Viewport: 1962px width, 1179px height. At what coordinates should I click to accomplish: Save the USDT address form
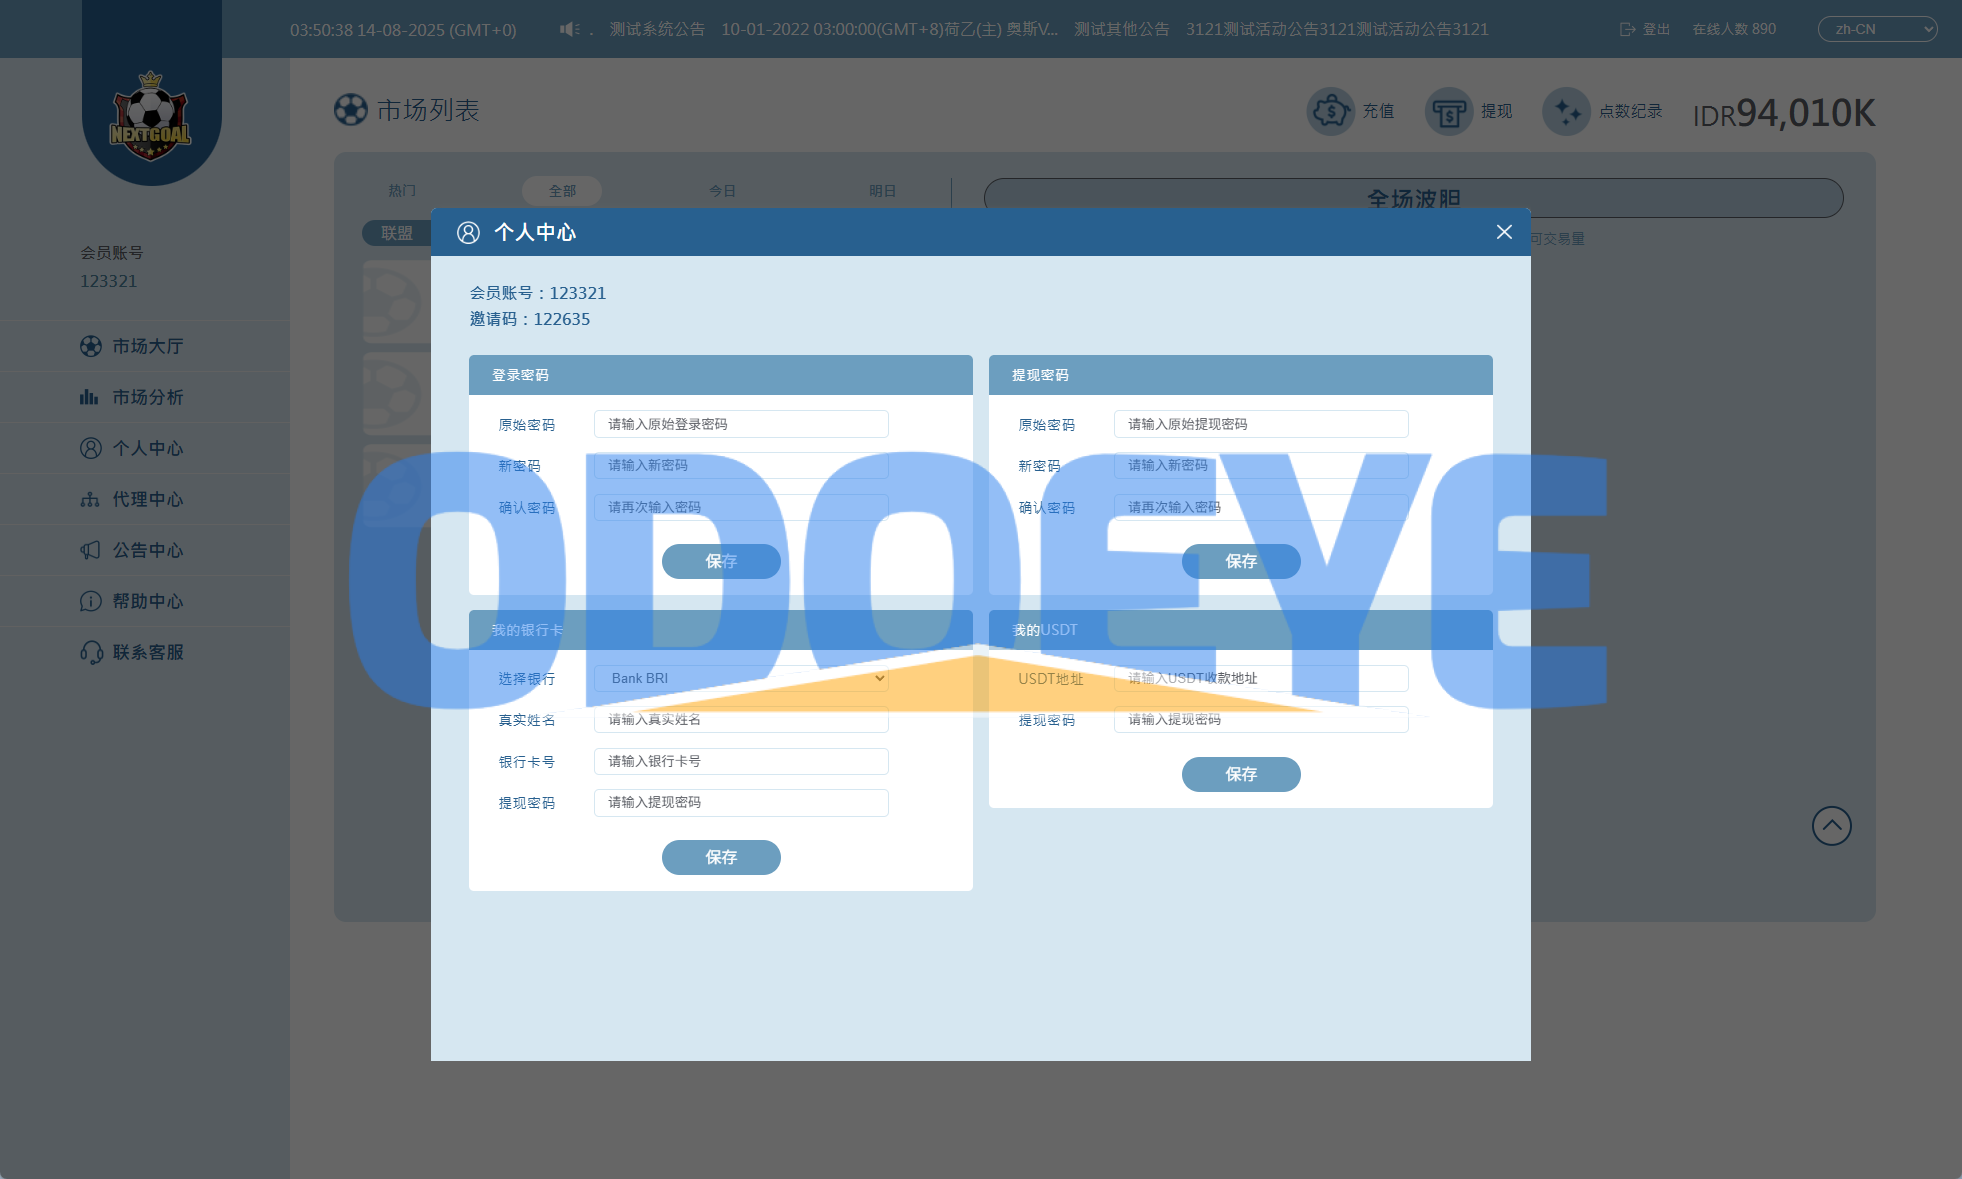pos(1241,774)
